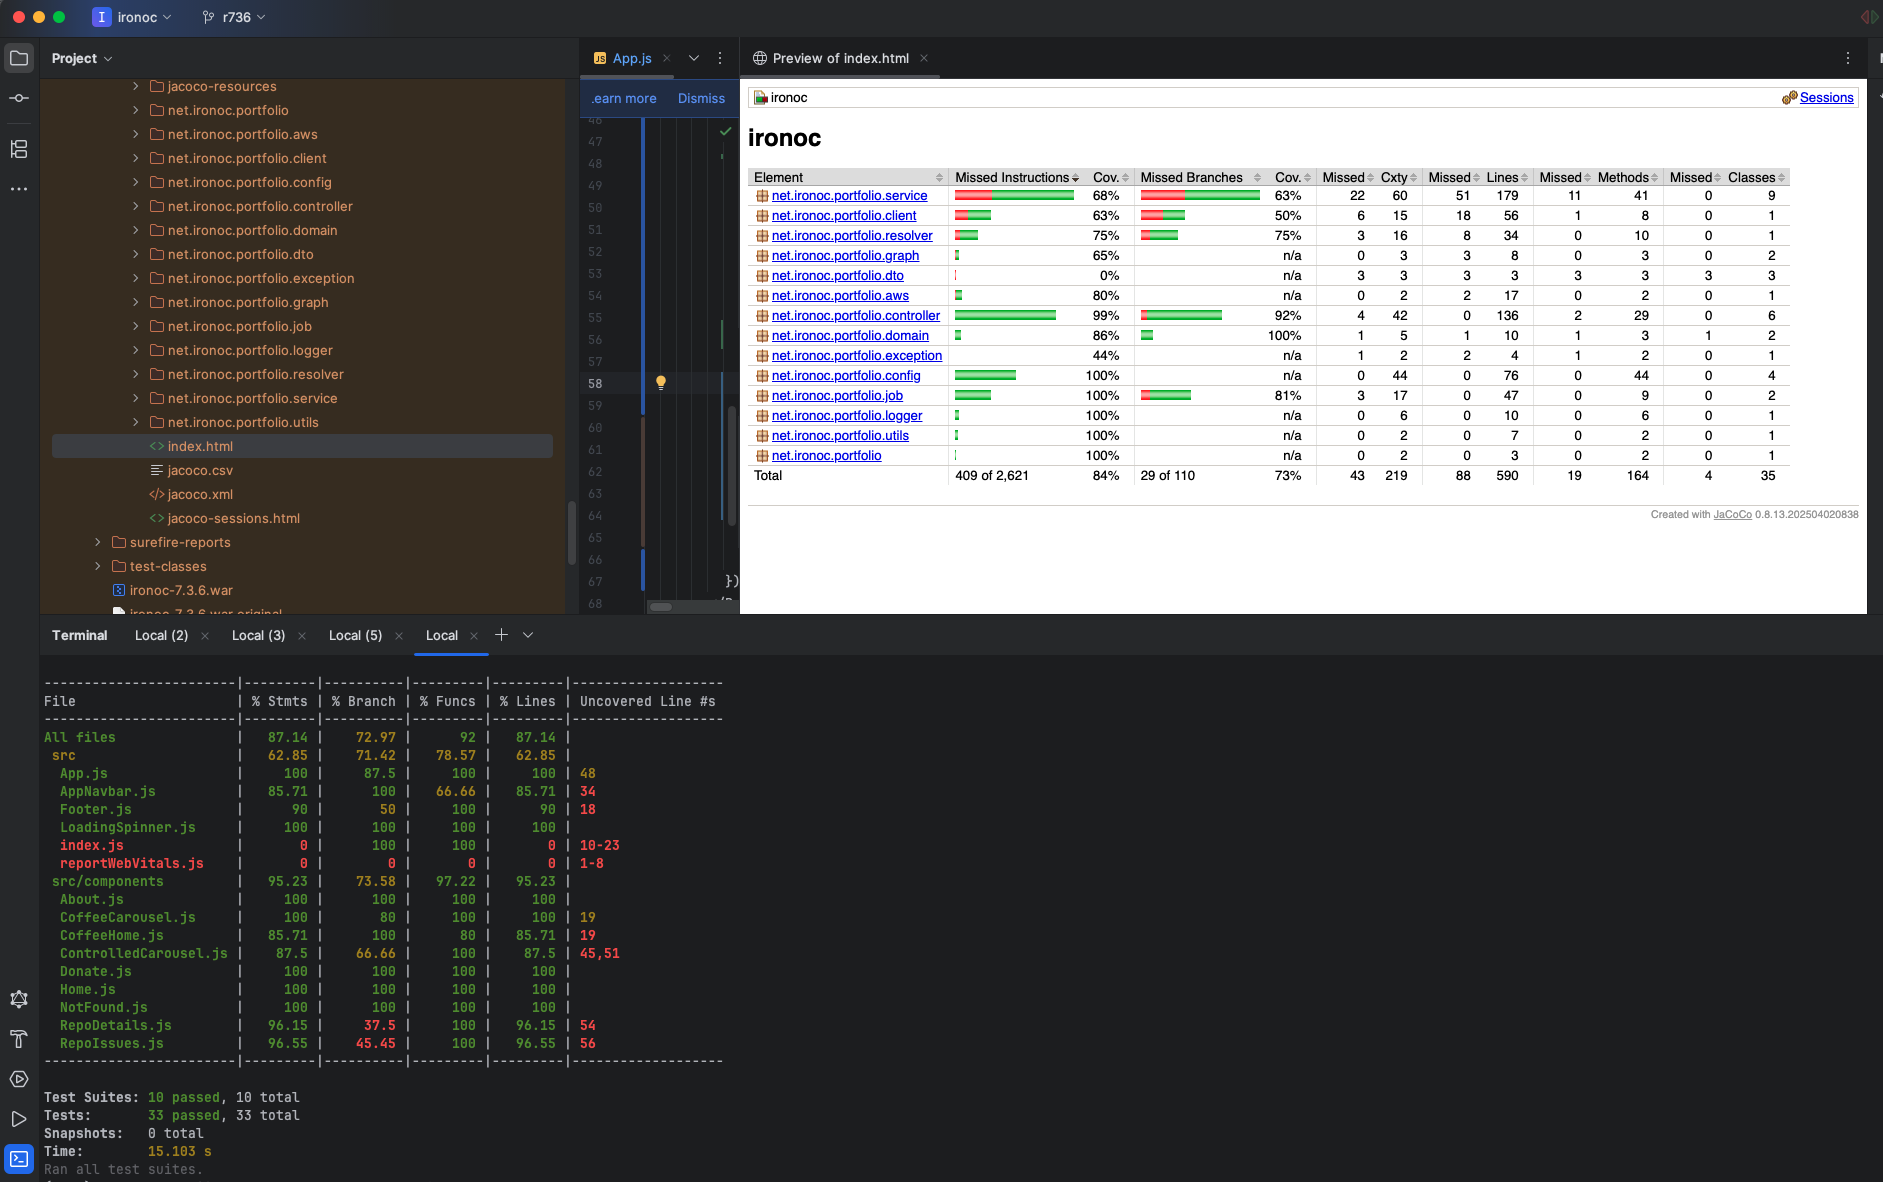The image size is (1883, 1182).
Task: Switch to the App.js editor tab
Action: tap(631, 58)
